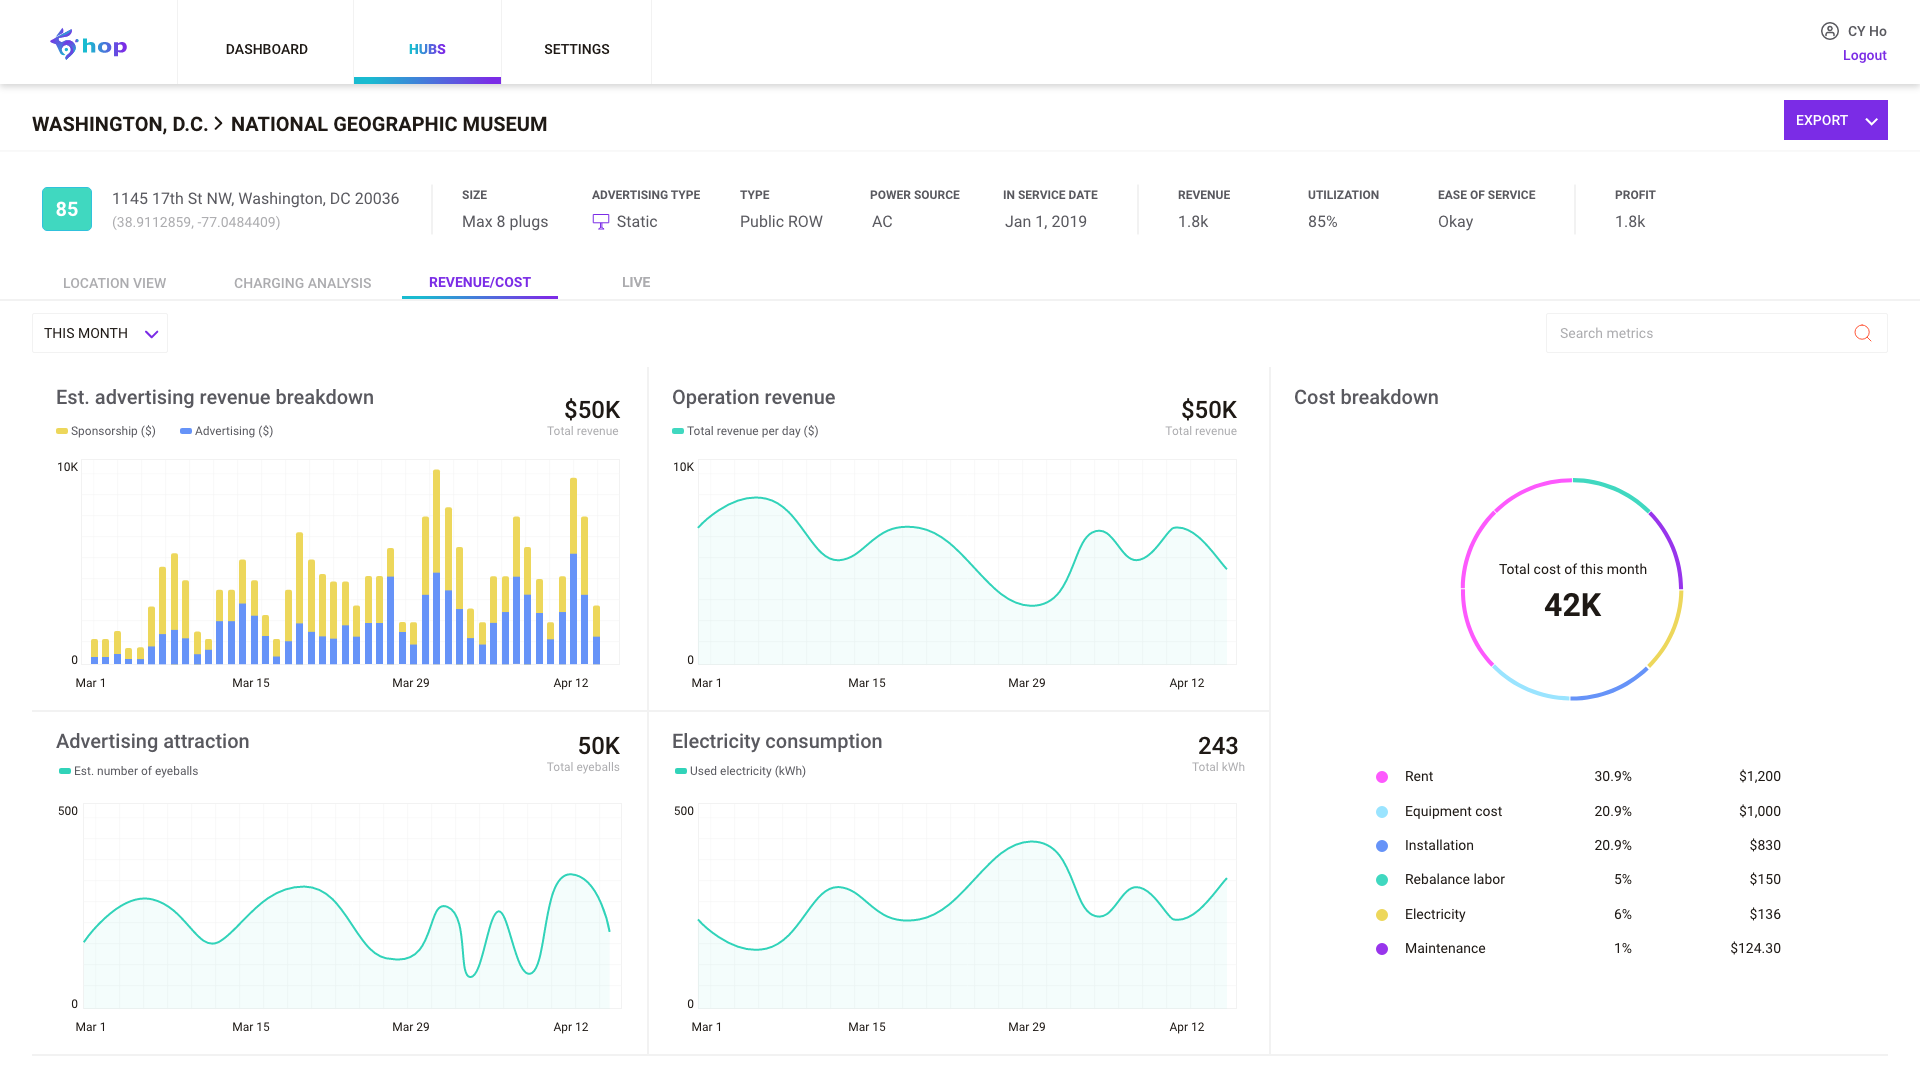Image resolution: width=1920 pixels, height=1080 pixels.
Task: Select the REVENUE/COST tab
Action: (480, 282)
